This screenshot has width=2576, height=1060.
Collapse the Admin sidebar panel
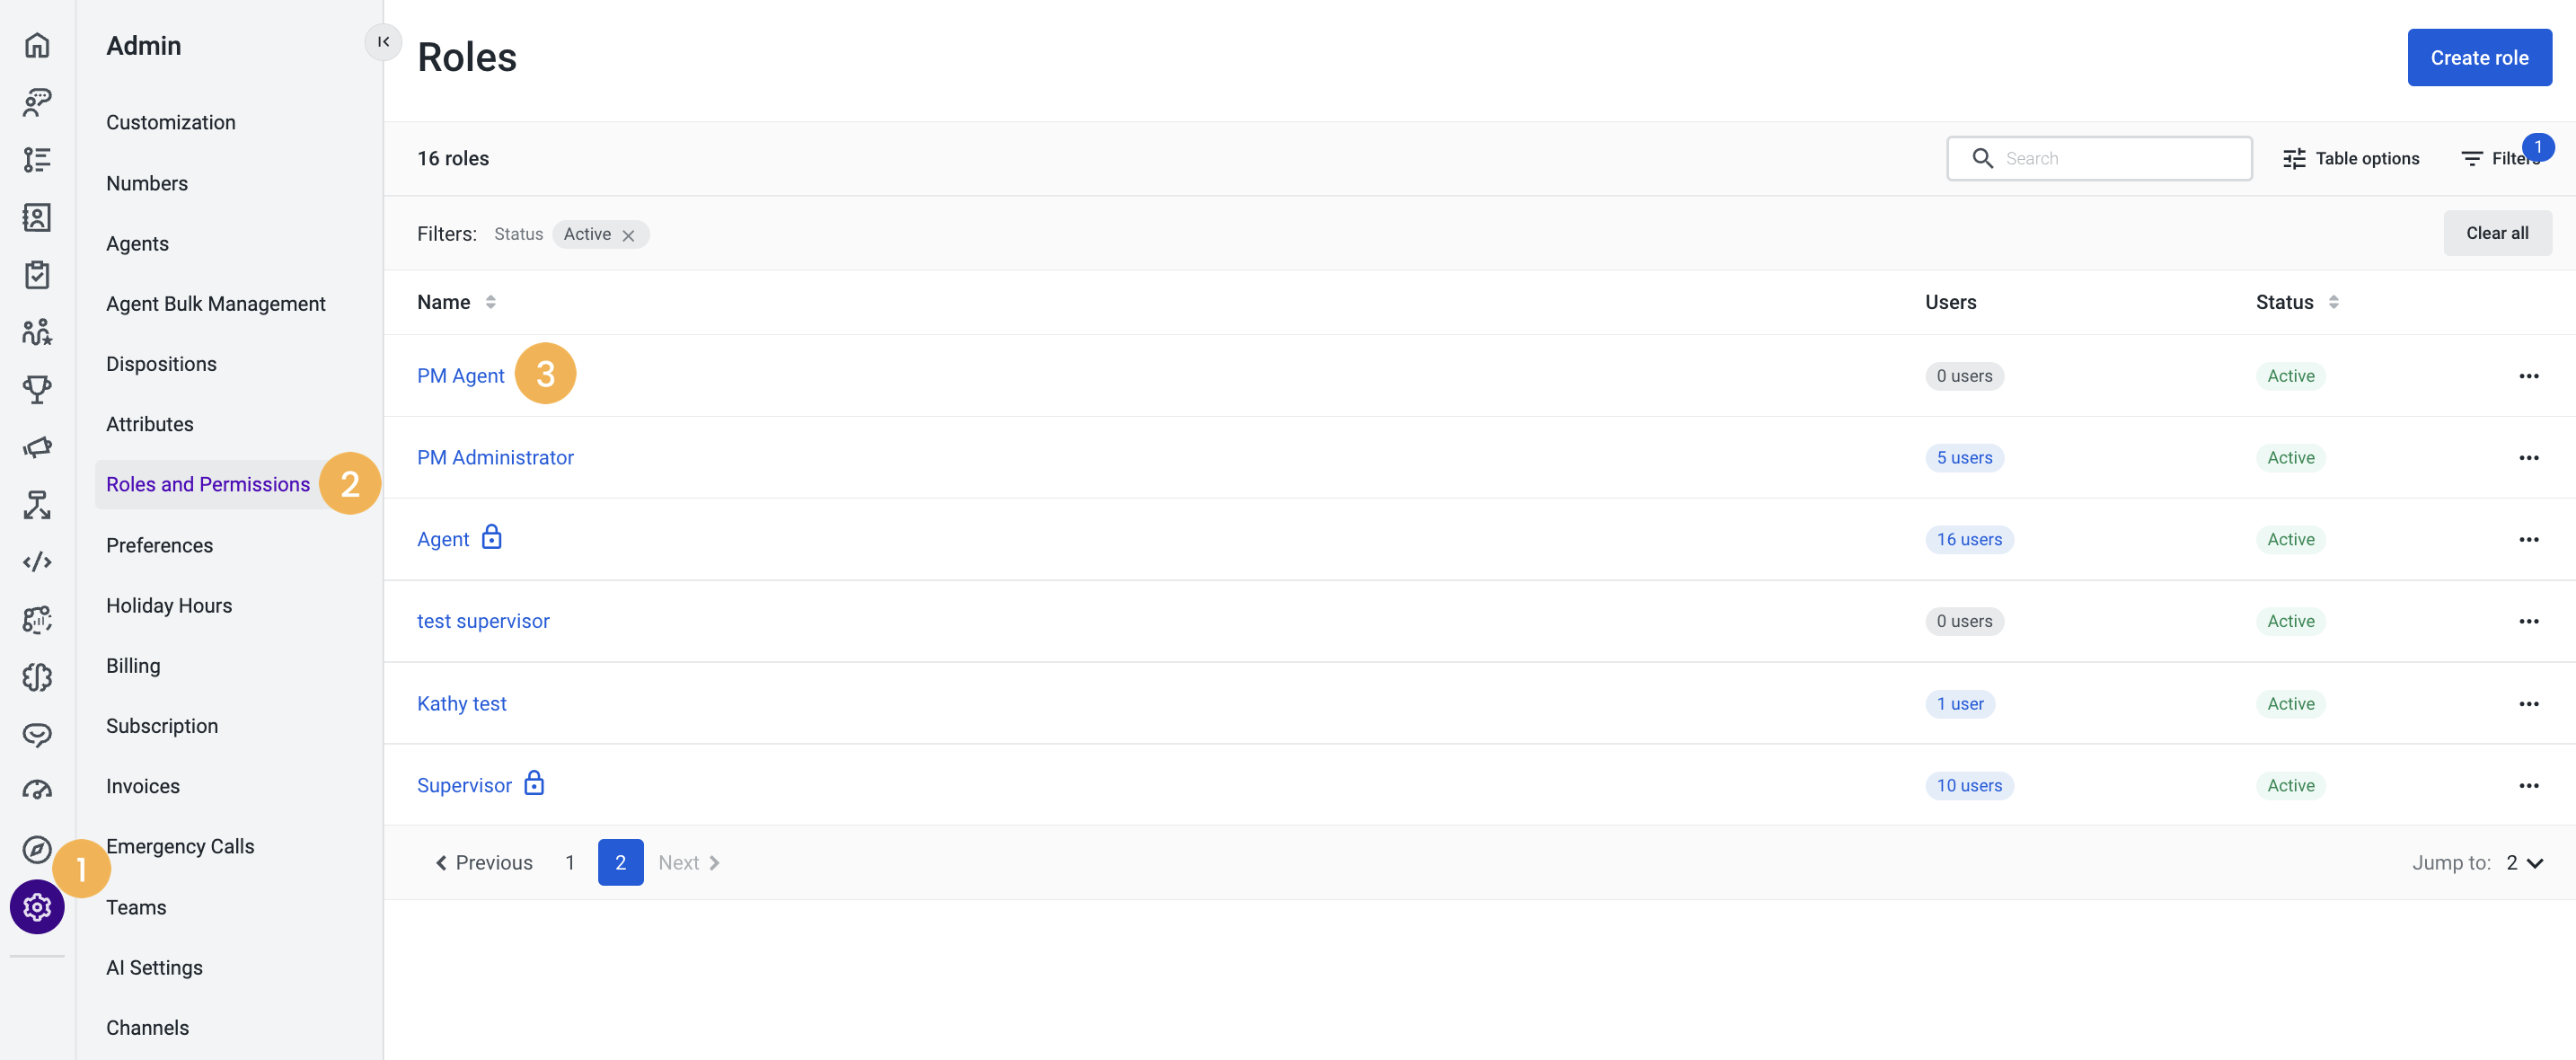pyautogui.click(x=383, y=42)
